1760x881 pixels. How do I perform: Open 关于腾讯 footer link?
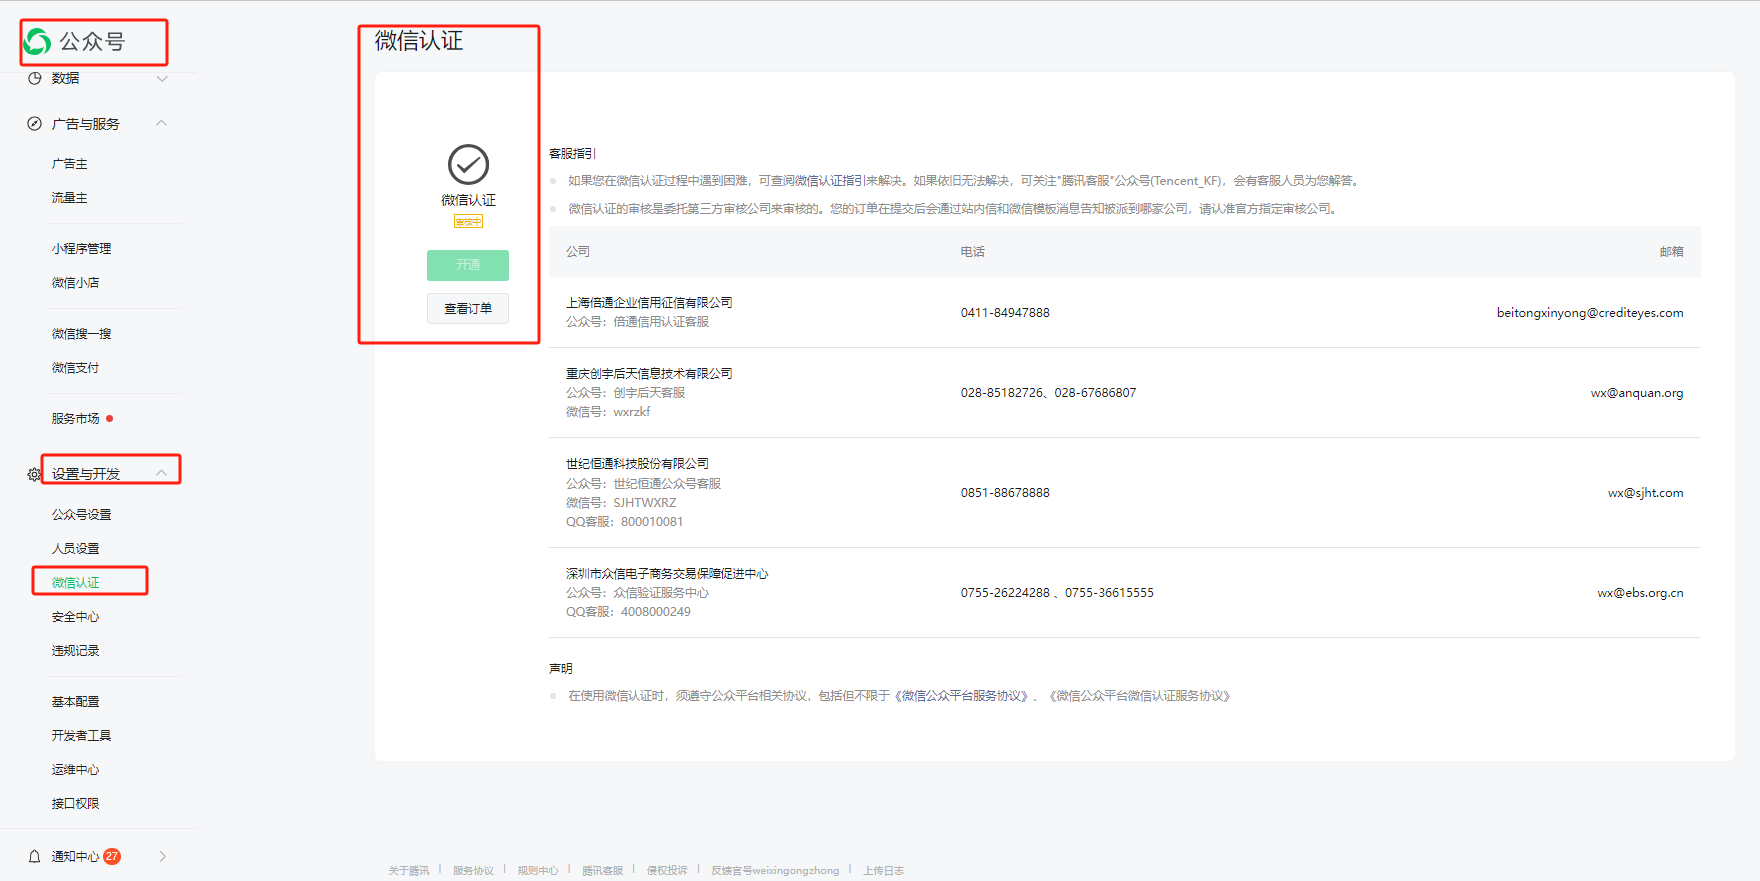[x=409, y=871]
